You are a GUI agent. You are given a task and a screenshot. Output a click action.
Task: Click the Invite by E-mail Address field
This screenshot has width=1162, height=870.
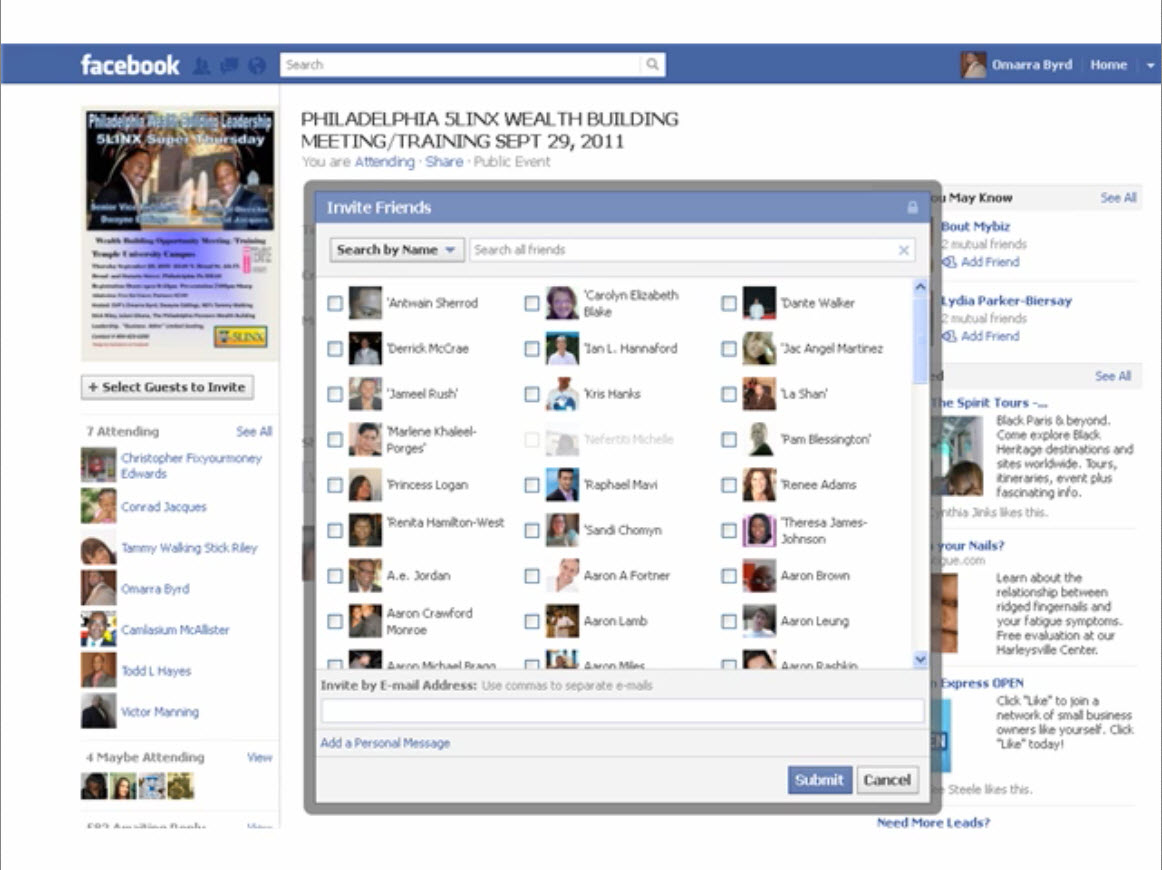click(622, 711)
